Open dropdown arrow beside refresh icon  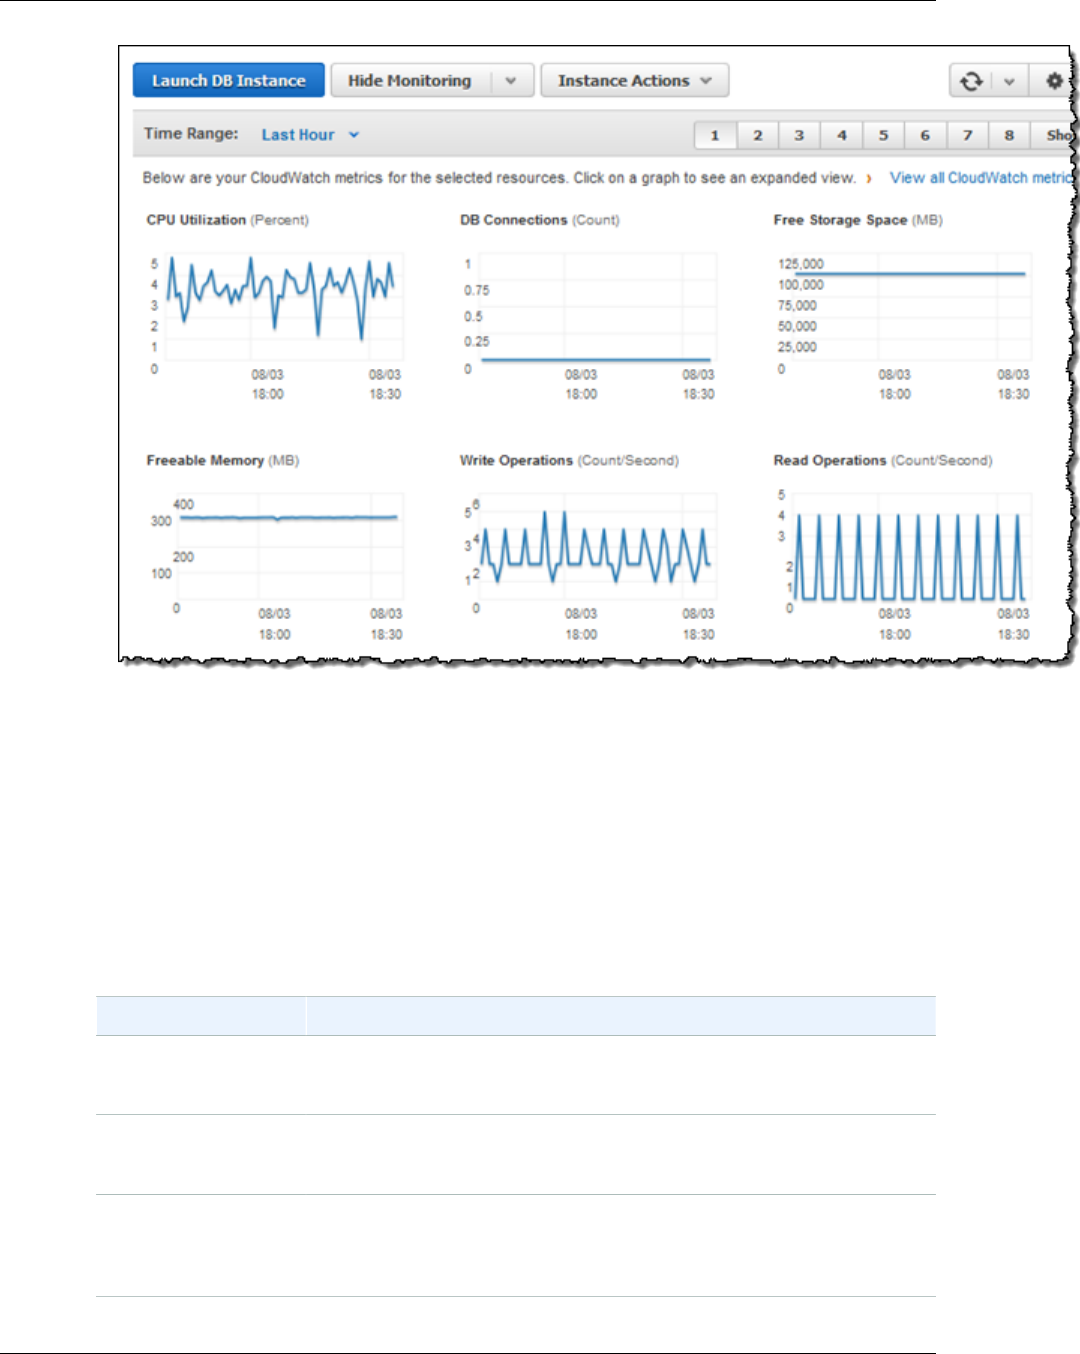(1009, 81)
